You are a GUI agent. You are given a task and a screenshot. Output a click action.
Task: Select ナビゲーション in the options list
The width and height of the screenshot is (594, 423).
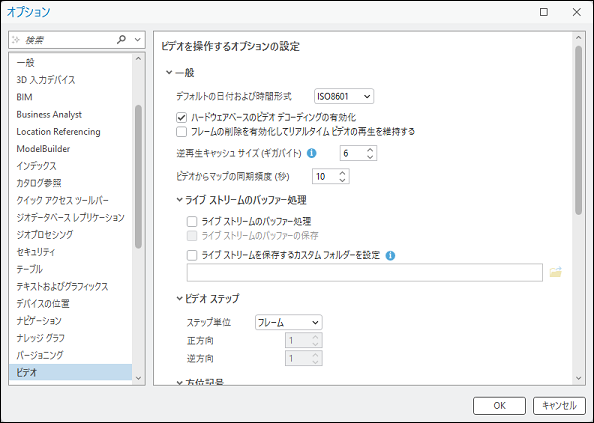39,321
